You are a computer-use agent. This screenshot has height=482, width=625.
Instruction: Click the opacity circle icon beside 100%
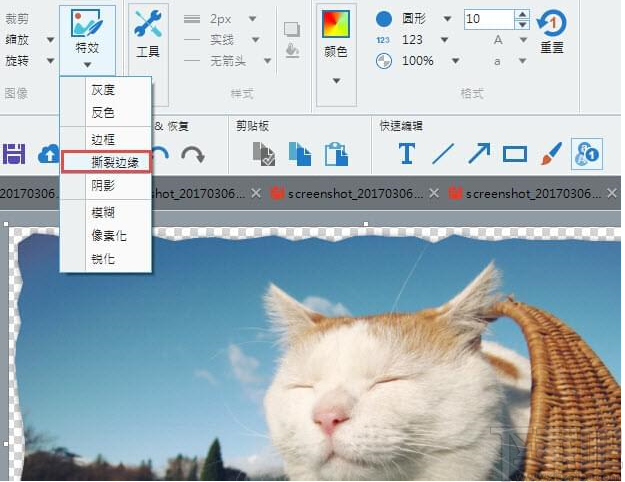384,61
